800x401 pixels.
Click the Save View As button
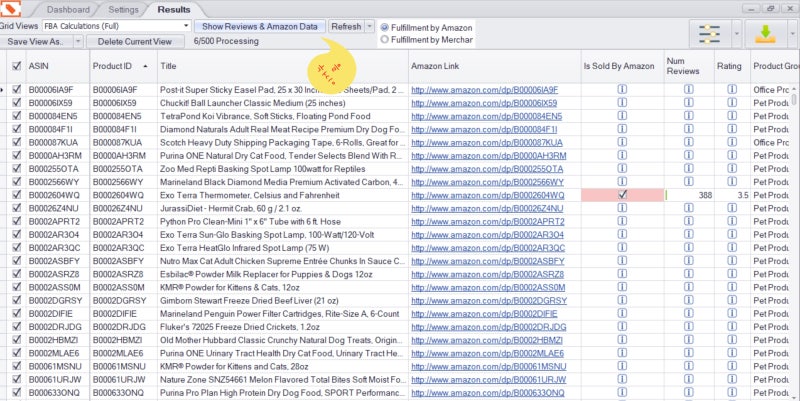click(35, 42)
